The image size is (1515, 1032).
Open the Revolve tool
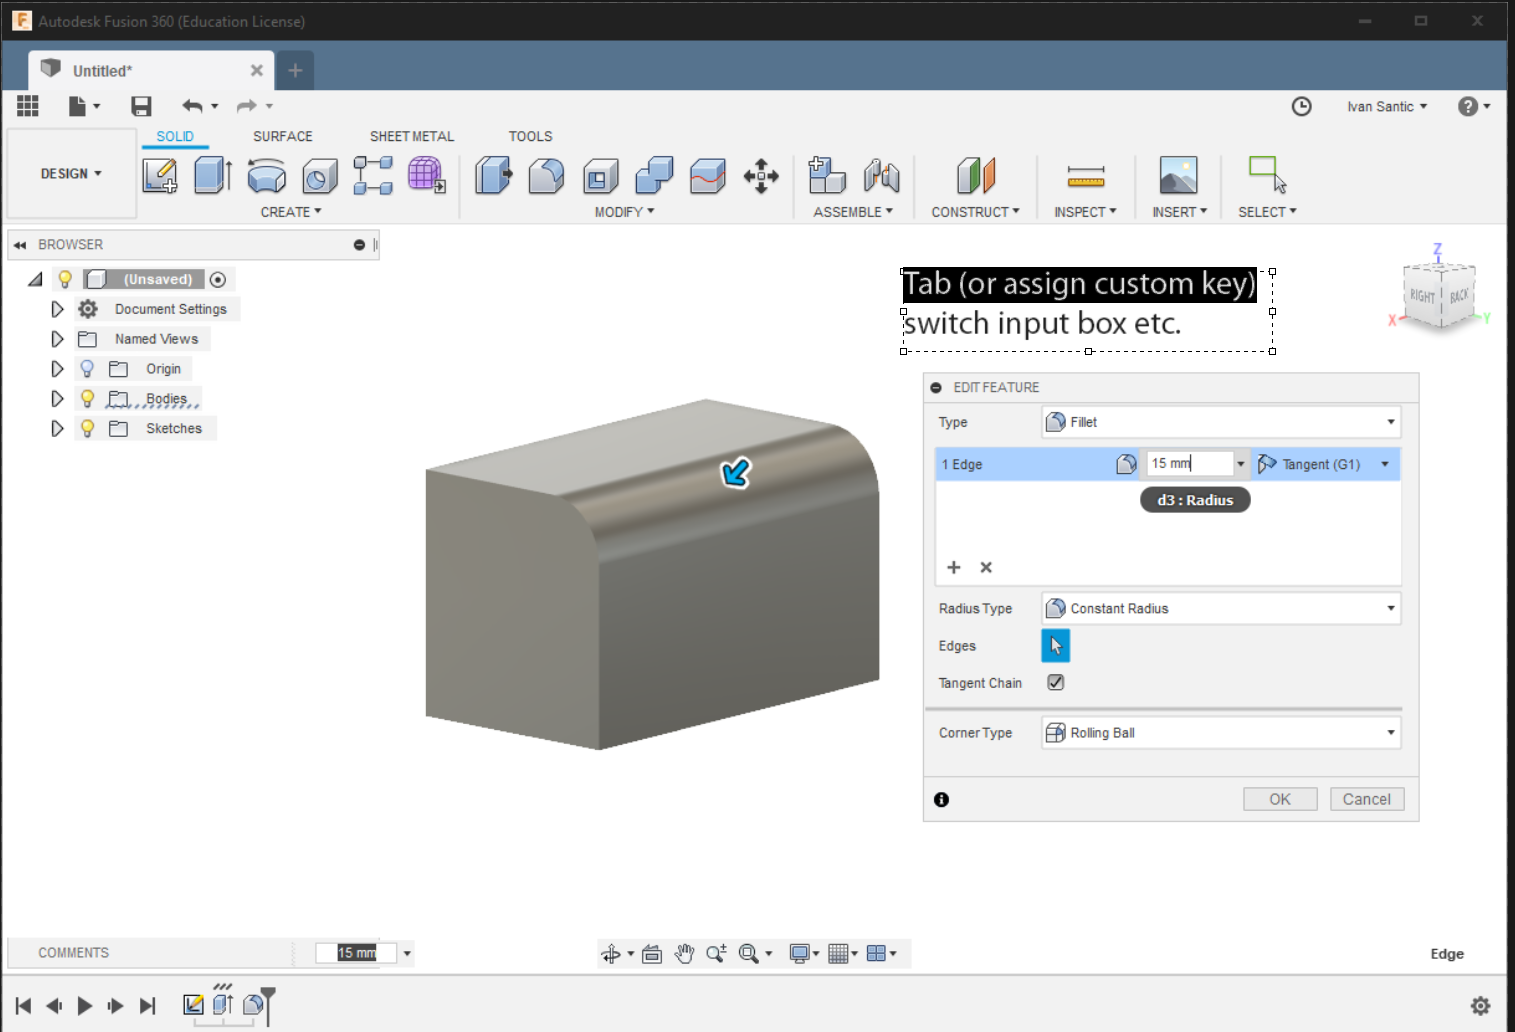tap(265, 175)
